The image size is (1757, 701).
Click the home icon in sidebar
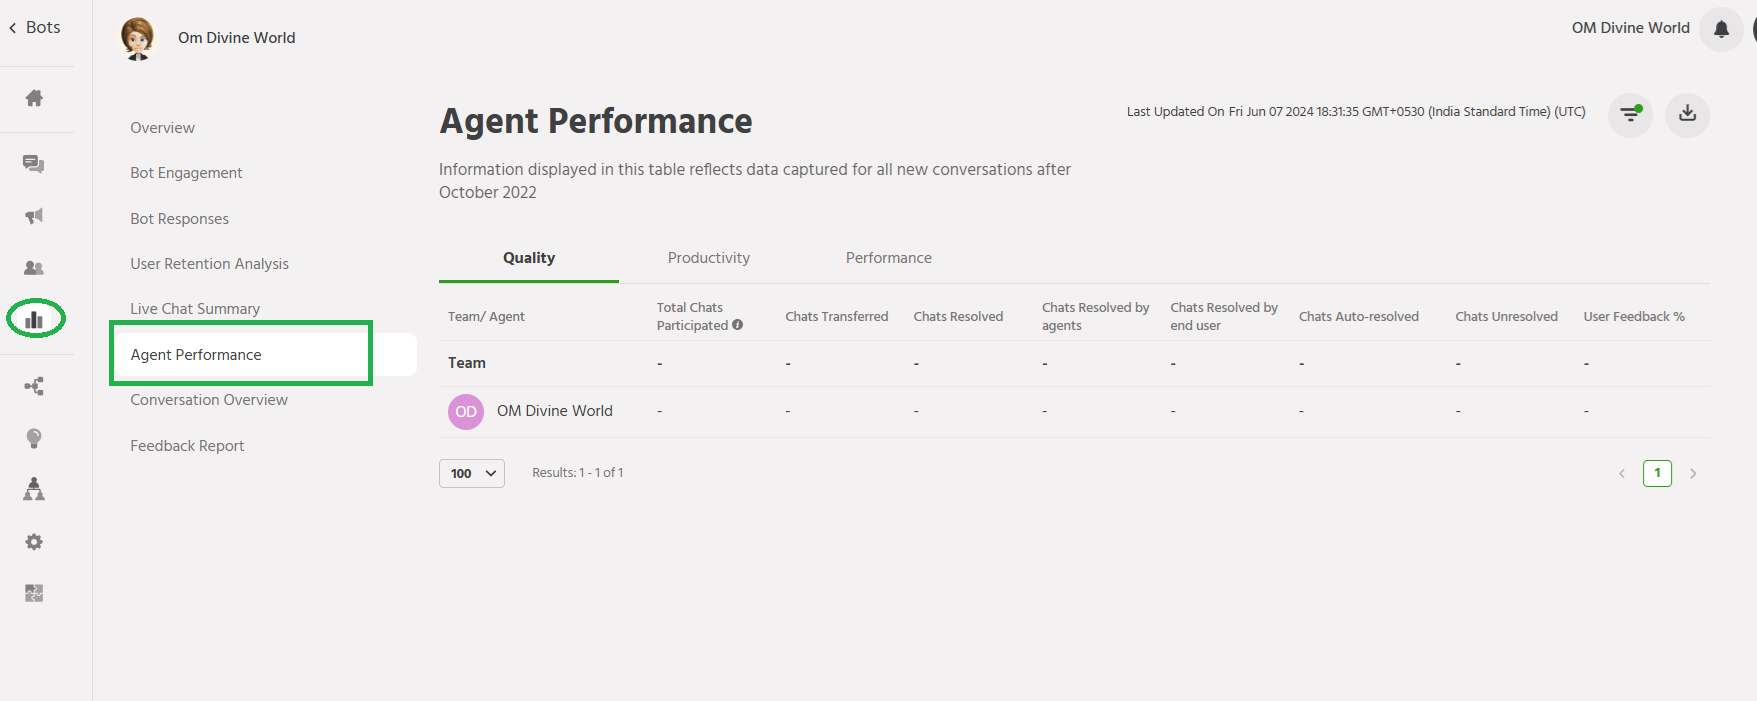(34, 98)
